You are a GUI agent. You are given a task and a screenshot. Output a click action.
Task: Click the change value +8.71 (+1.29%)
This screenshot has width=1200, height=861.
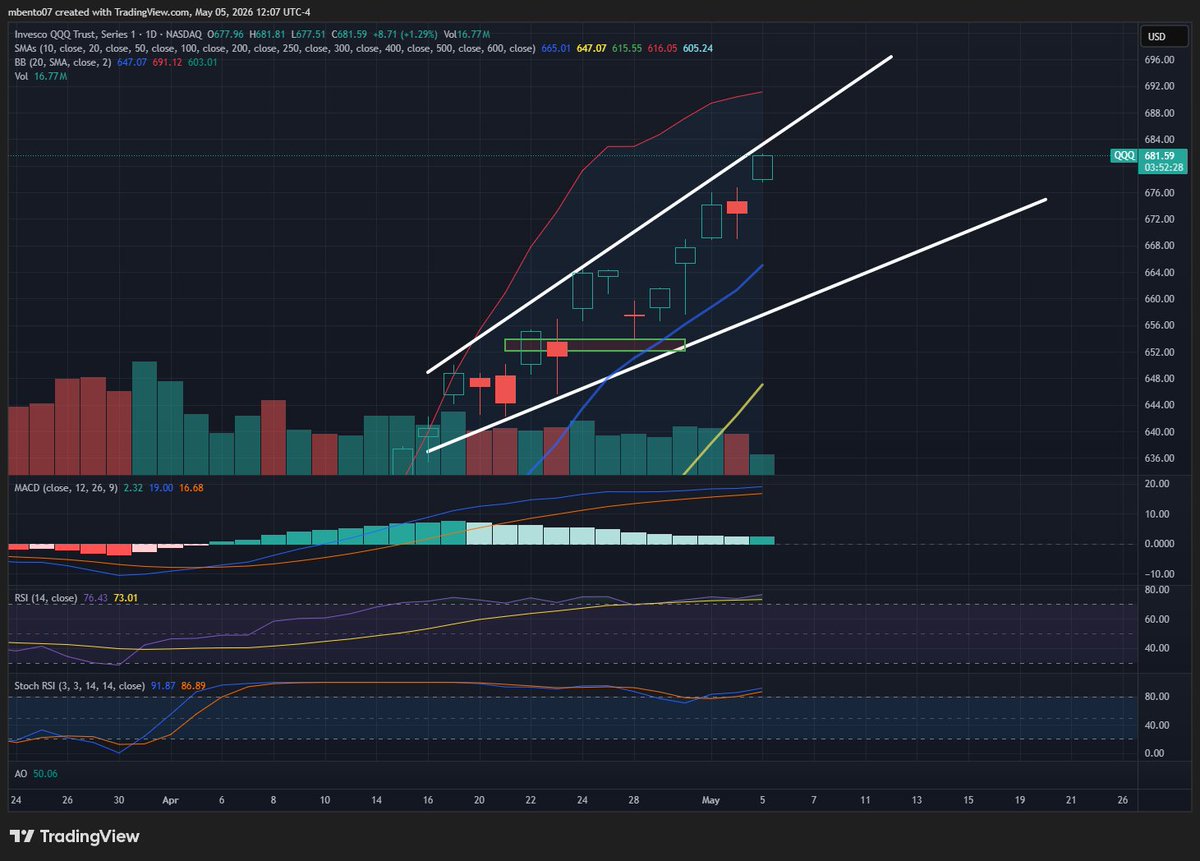pos(405,35)
